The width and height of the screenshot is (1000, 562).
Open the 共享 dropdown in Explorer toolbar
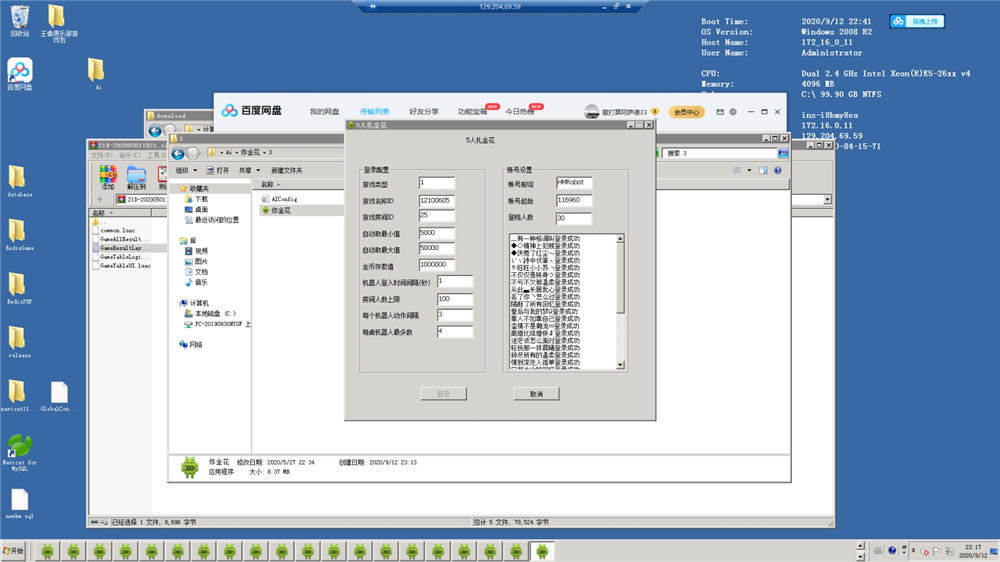[x=249, y=170]
